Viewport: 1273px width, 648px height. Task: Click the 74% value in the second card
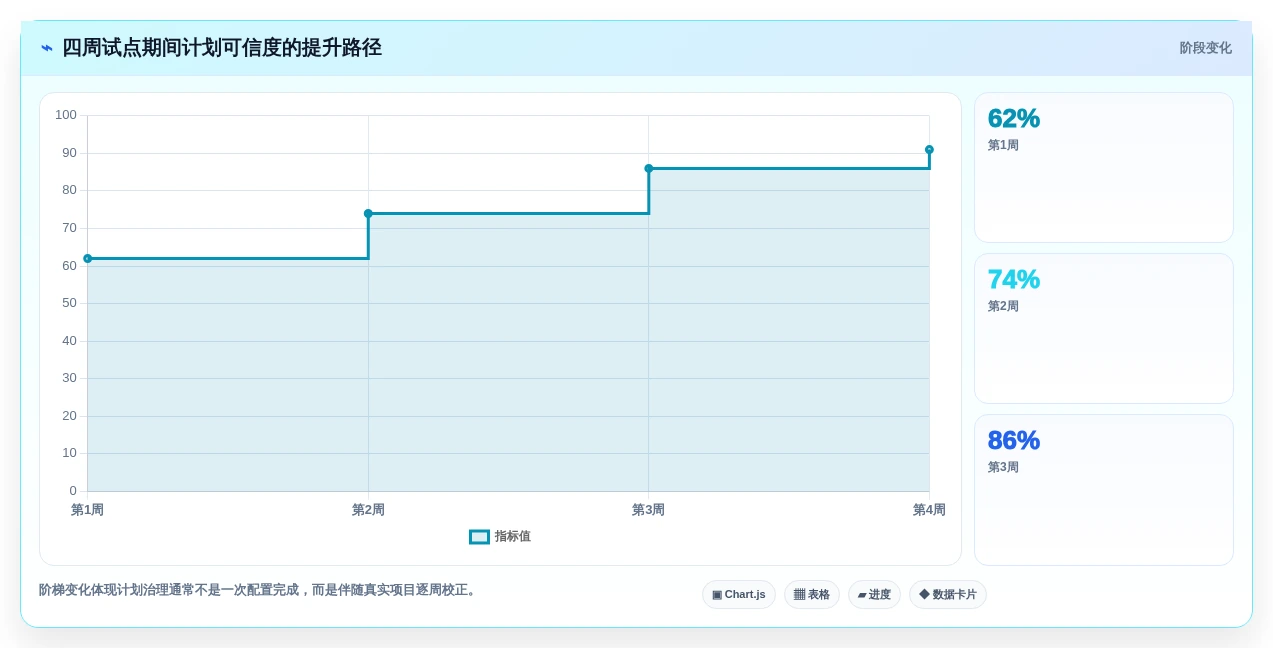coord(1014,279)
